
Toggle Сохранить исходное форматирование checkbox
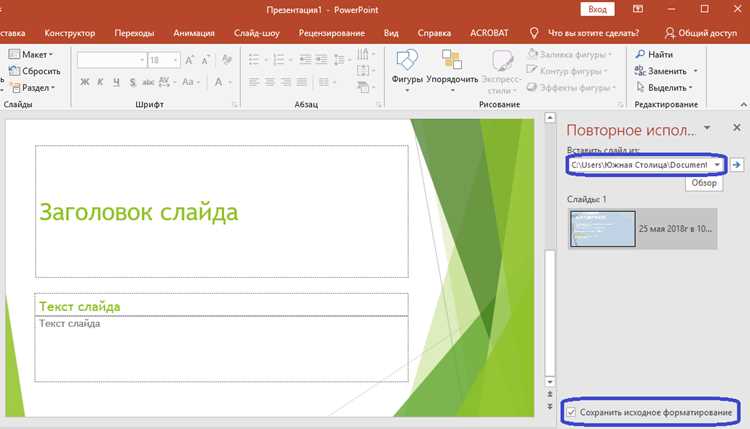571,412
